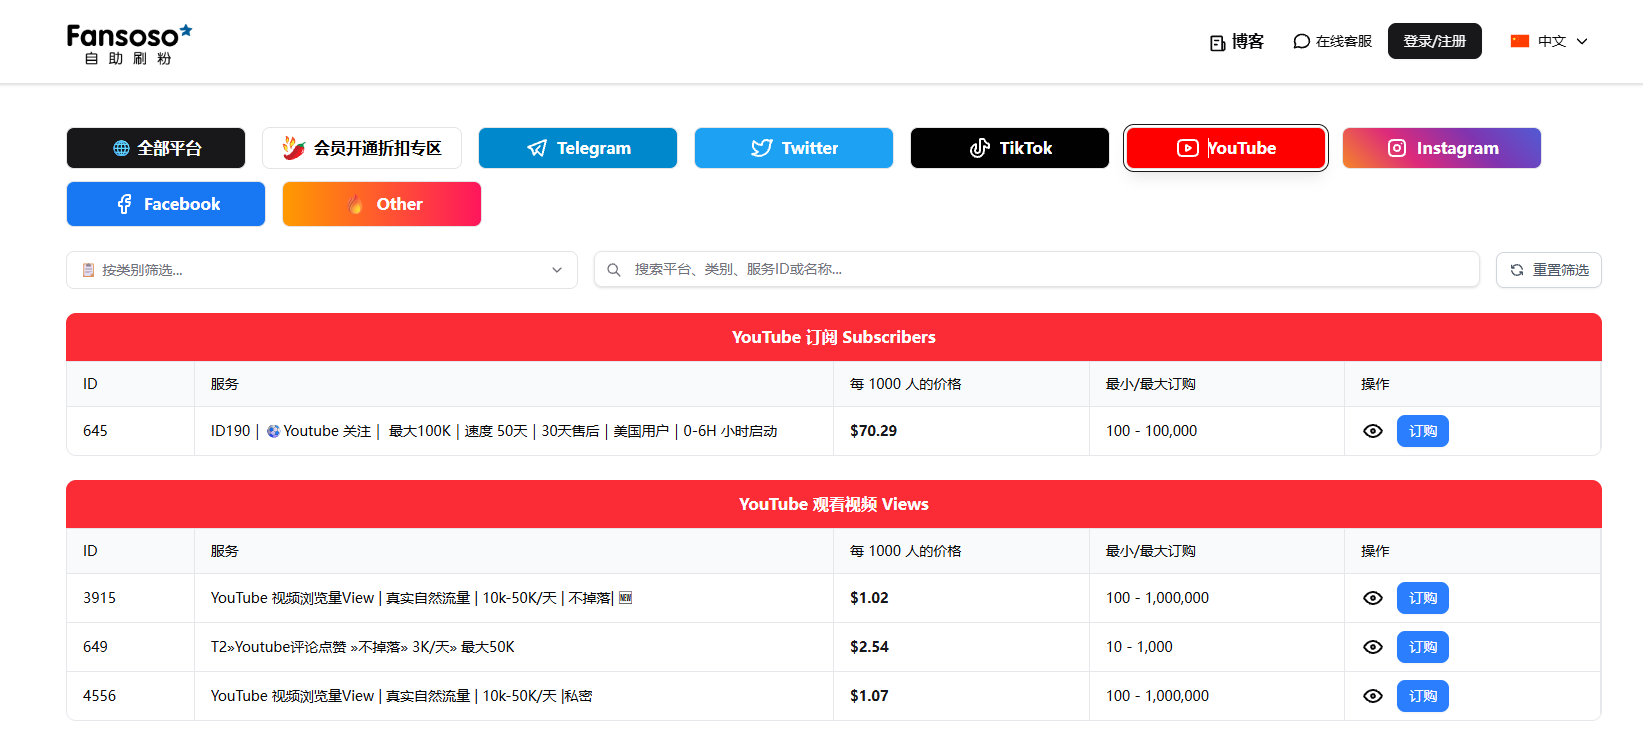Screen dimensions: 1643x730
Task: Click the $70.29 price cell
Action: point(961,431)
